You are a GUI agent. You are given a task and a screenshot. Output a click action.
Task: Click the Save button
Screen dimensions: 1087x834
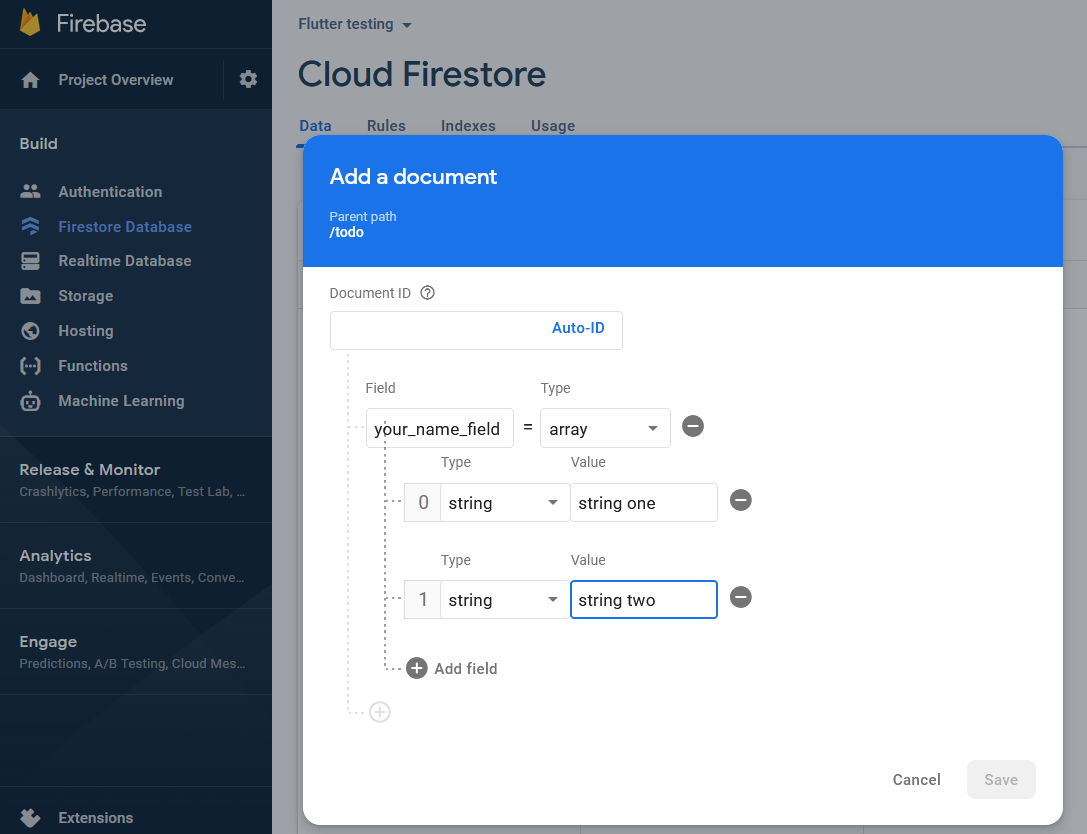tap(1001, 780)
